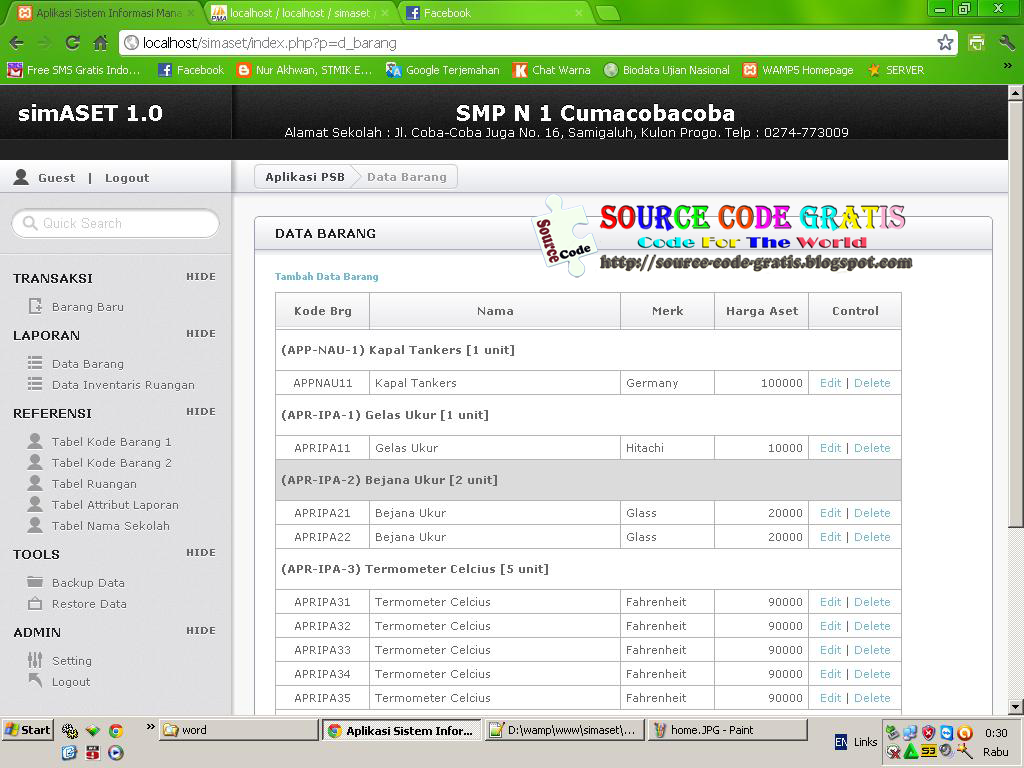Hide the TRANSAKSI section

point(201,277)
